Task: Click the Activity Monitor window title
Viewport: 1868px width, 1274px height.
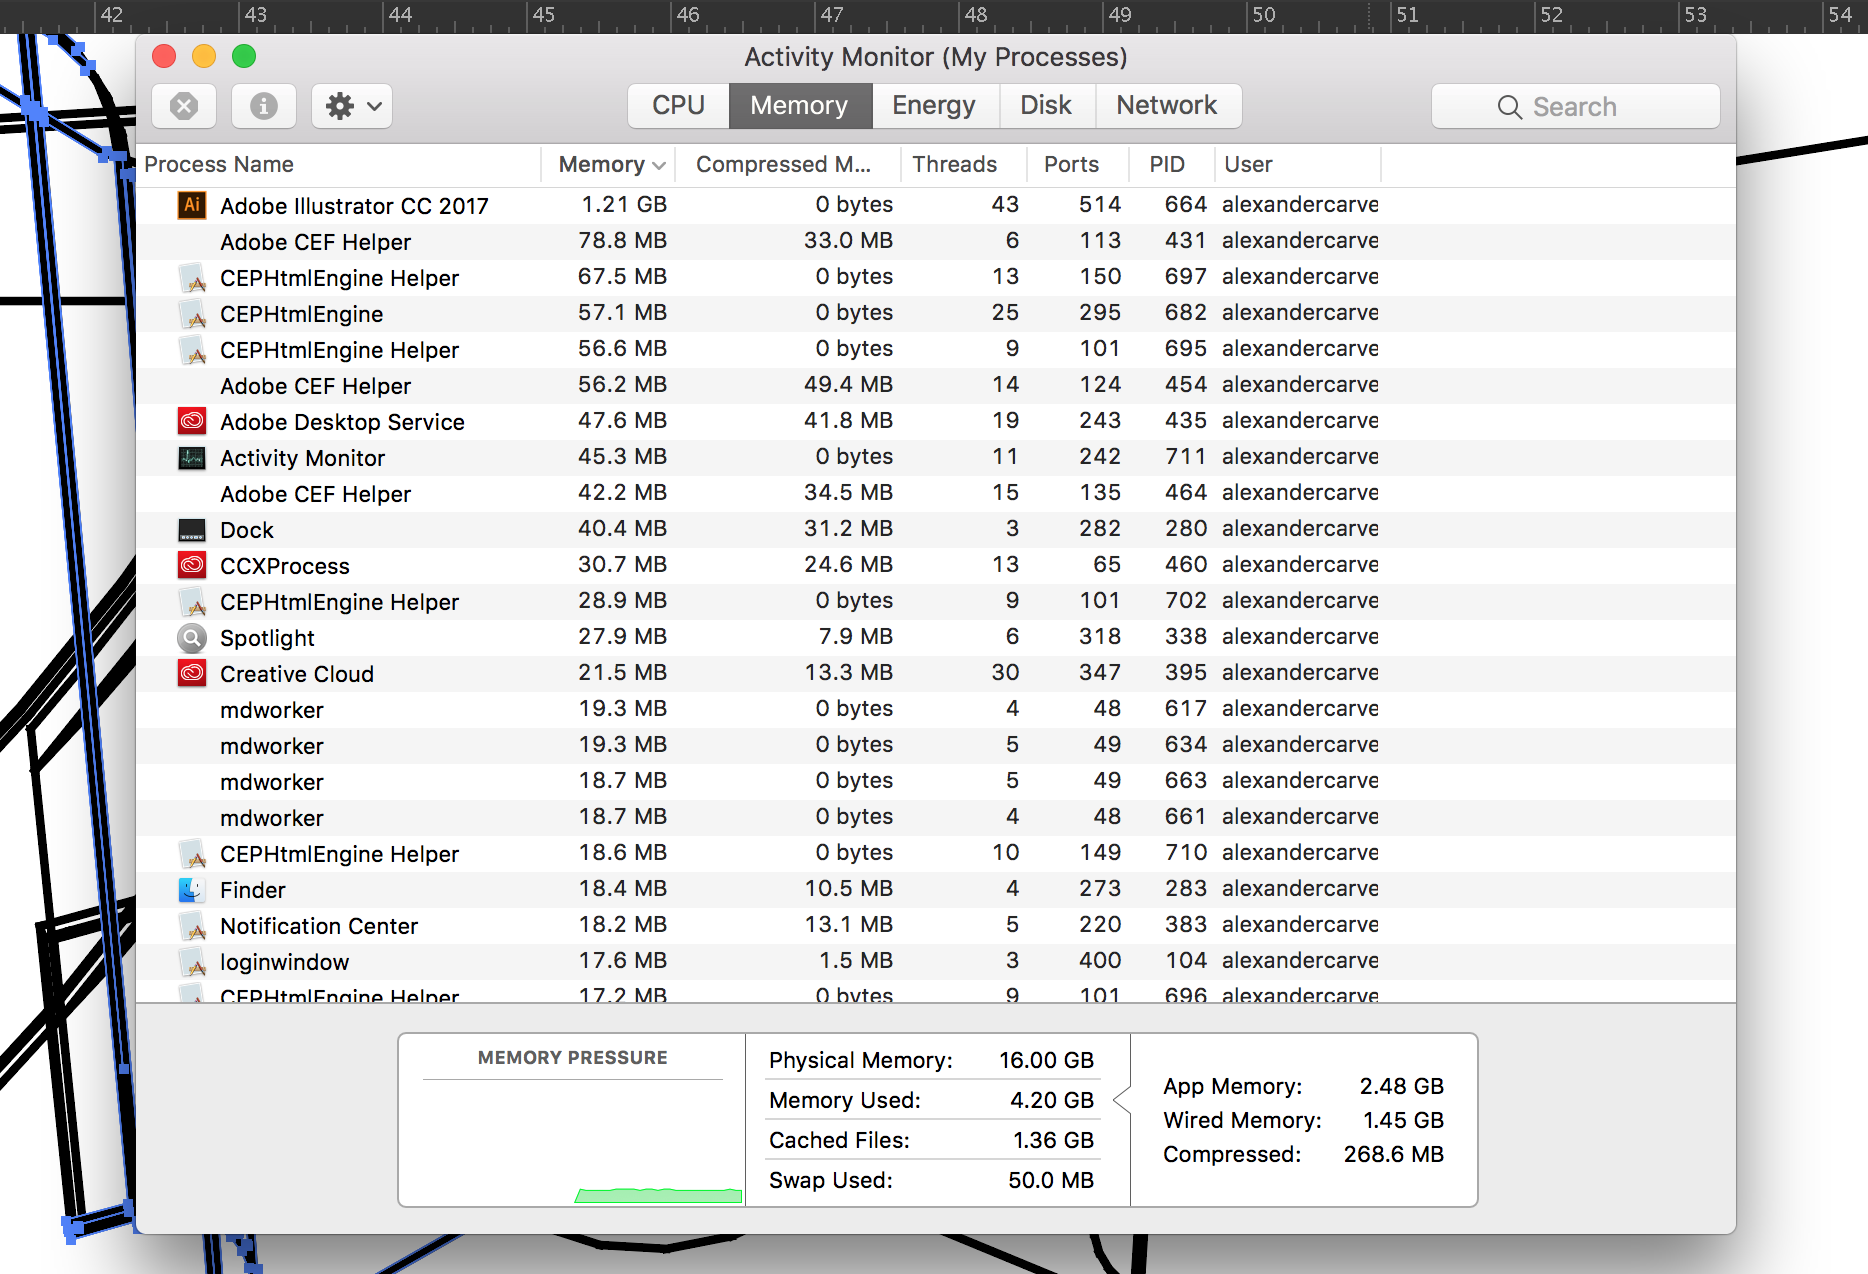Action: pos(936,57)
